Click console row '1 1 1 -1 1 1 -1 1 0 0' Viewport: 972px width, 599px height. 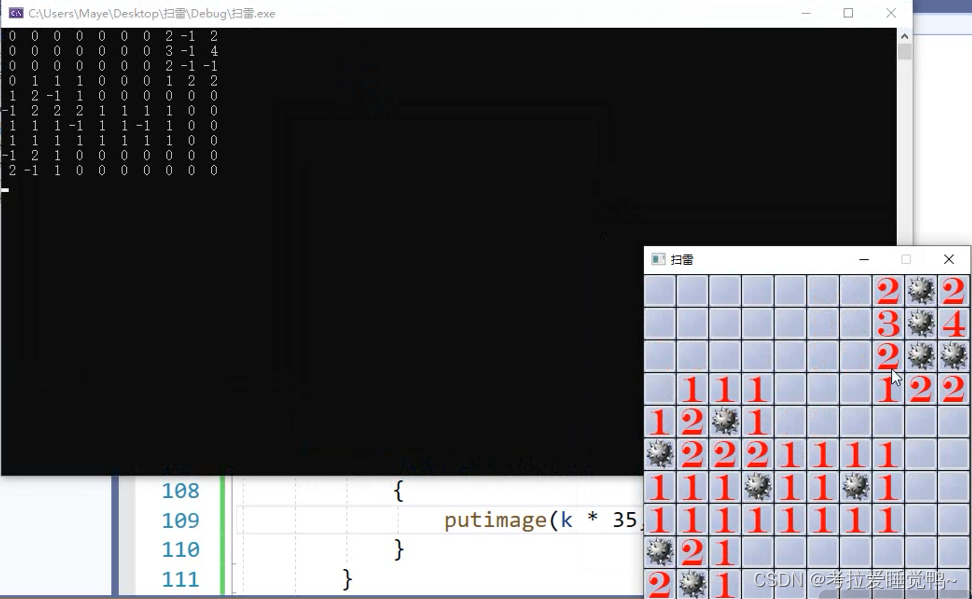pos(112,125)
